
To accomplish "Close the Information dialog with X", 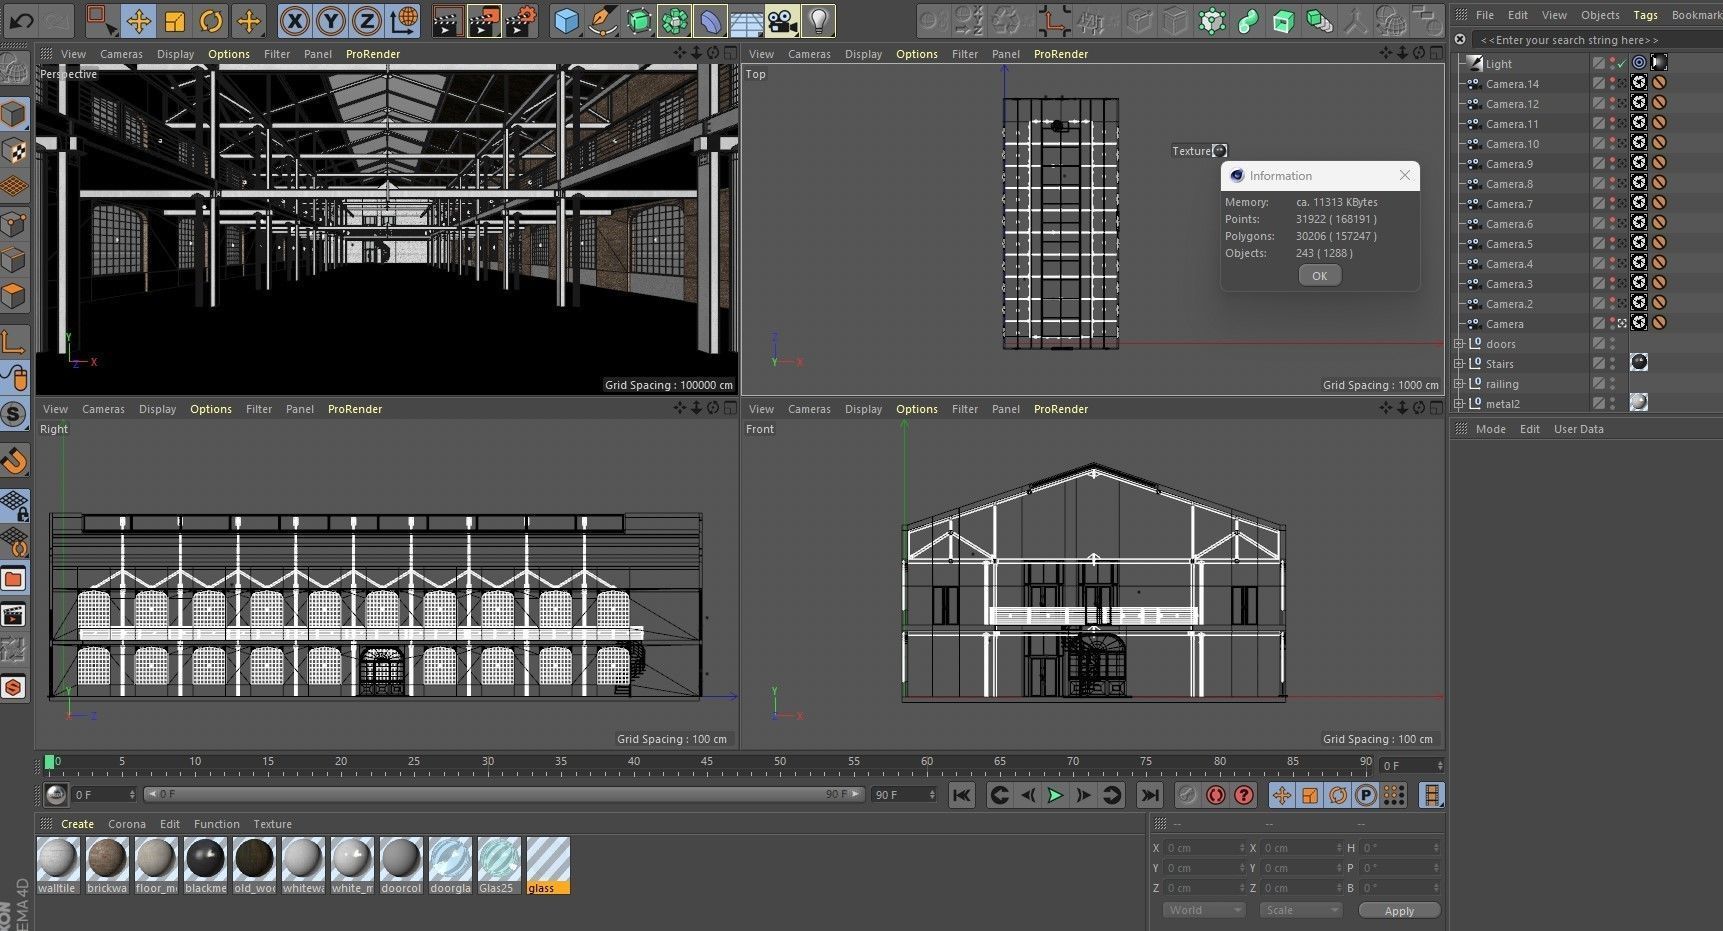I will click(1405, 175).
